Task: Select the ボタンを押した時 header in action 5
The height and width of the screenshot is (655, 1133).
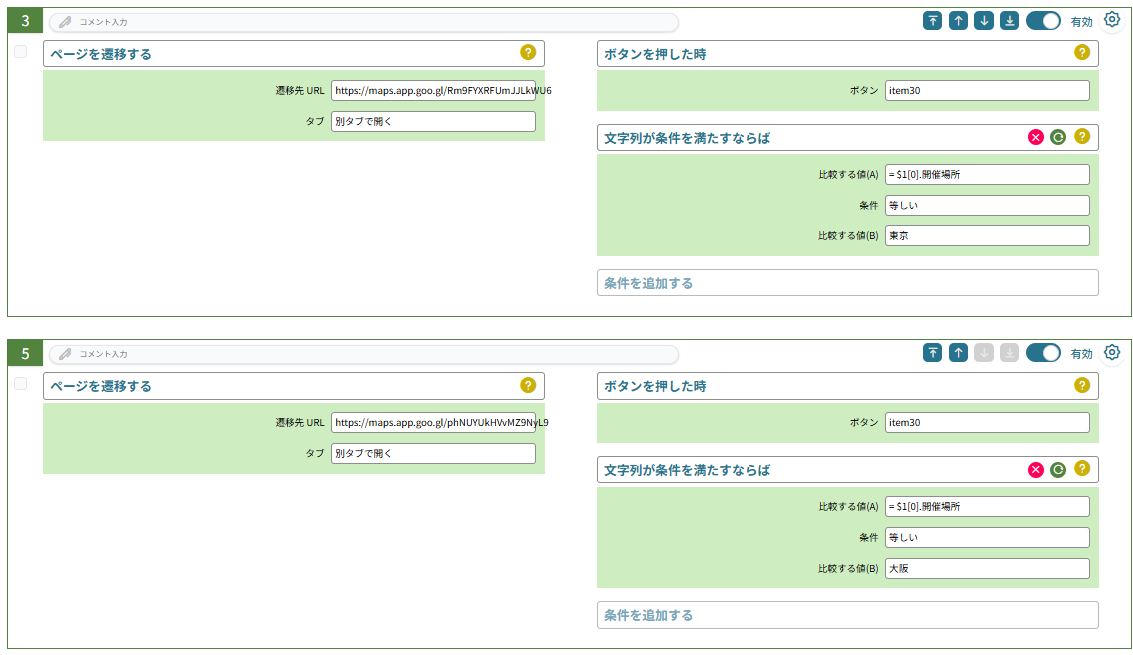Action: [848, 386]
